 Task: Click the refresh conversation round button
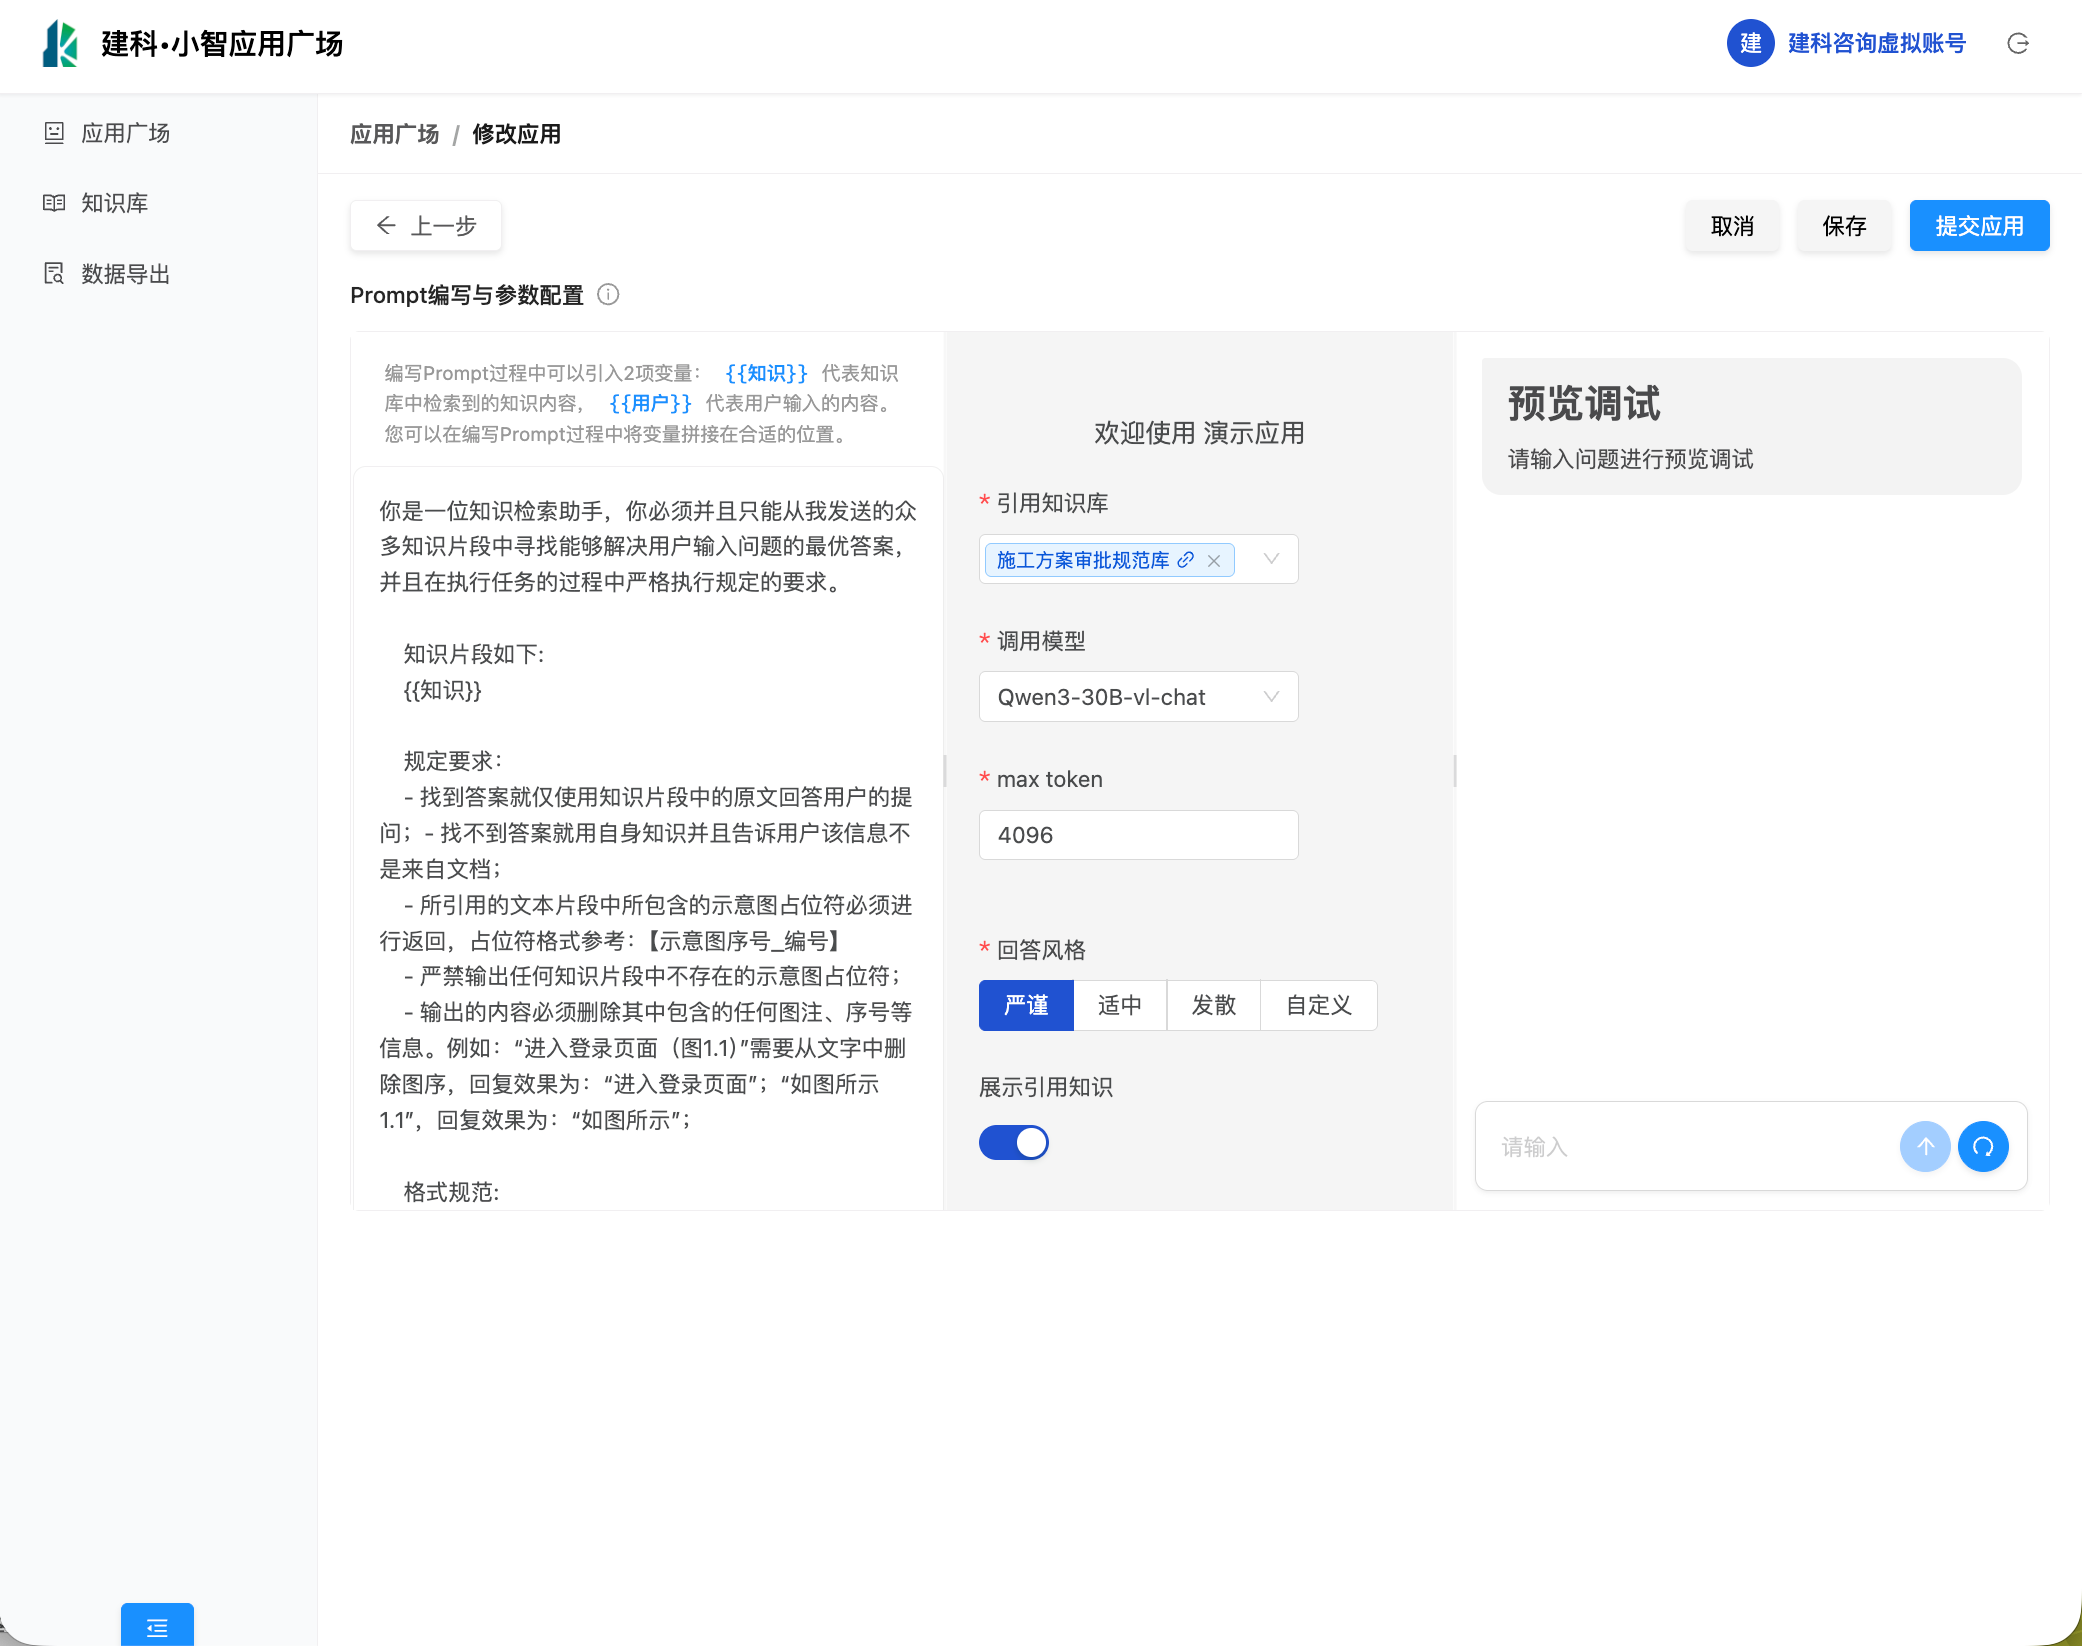tap(1983, 1146)
